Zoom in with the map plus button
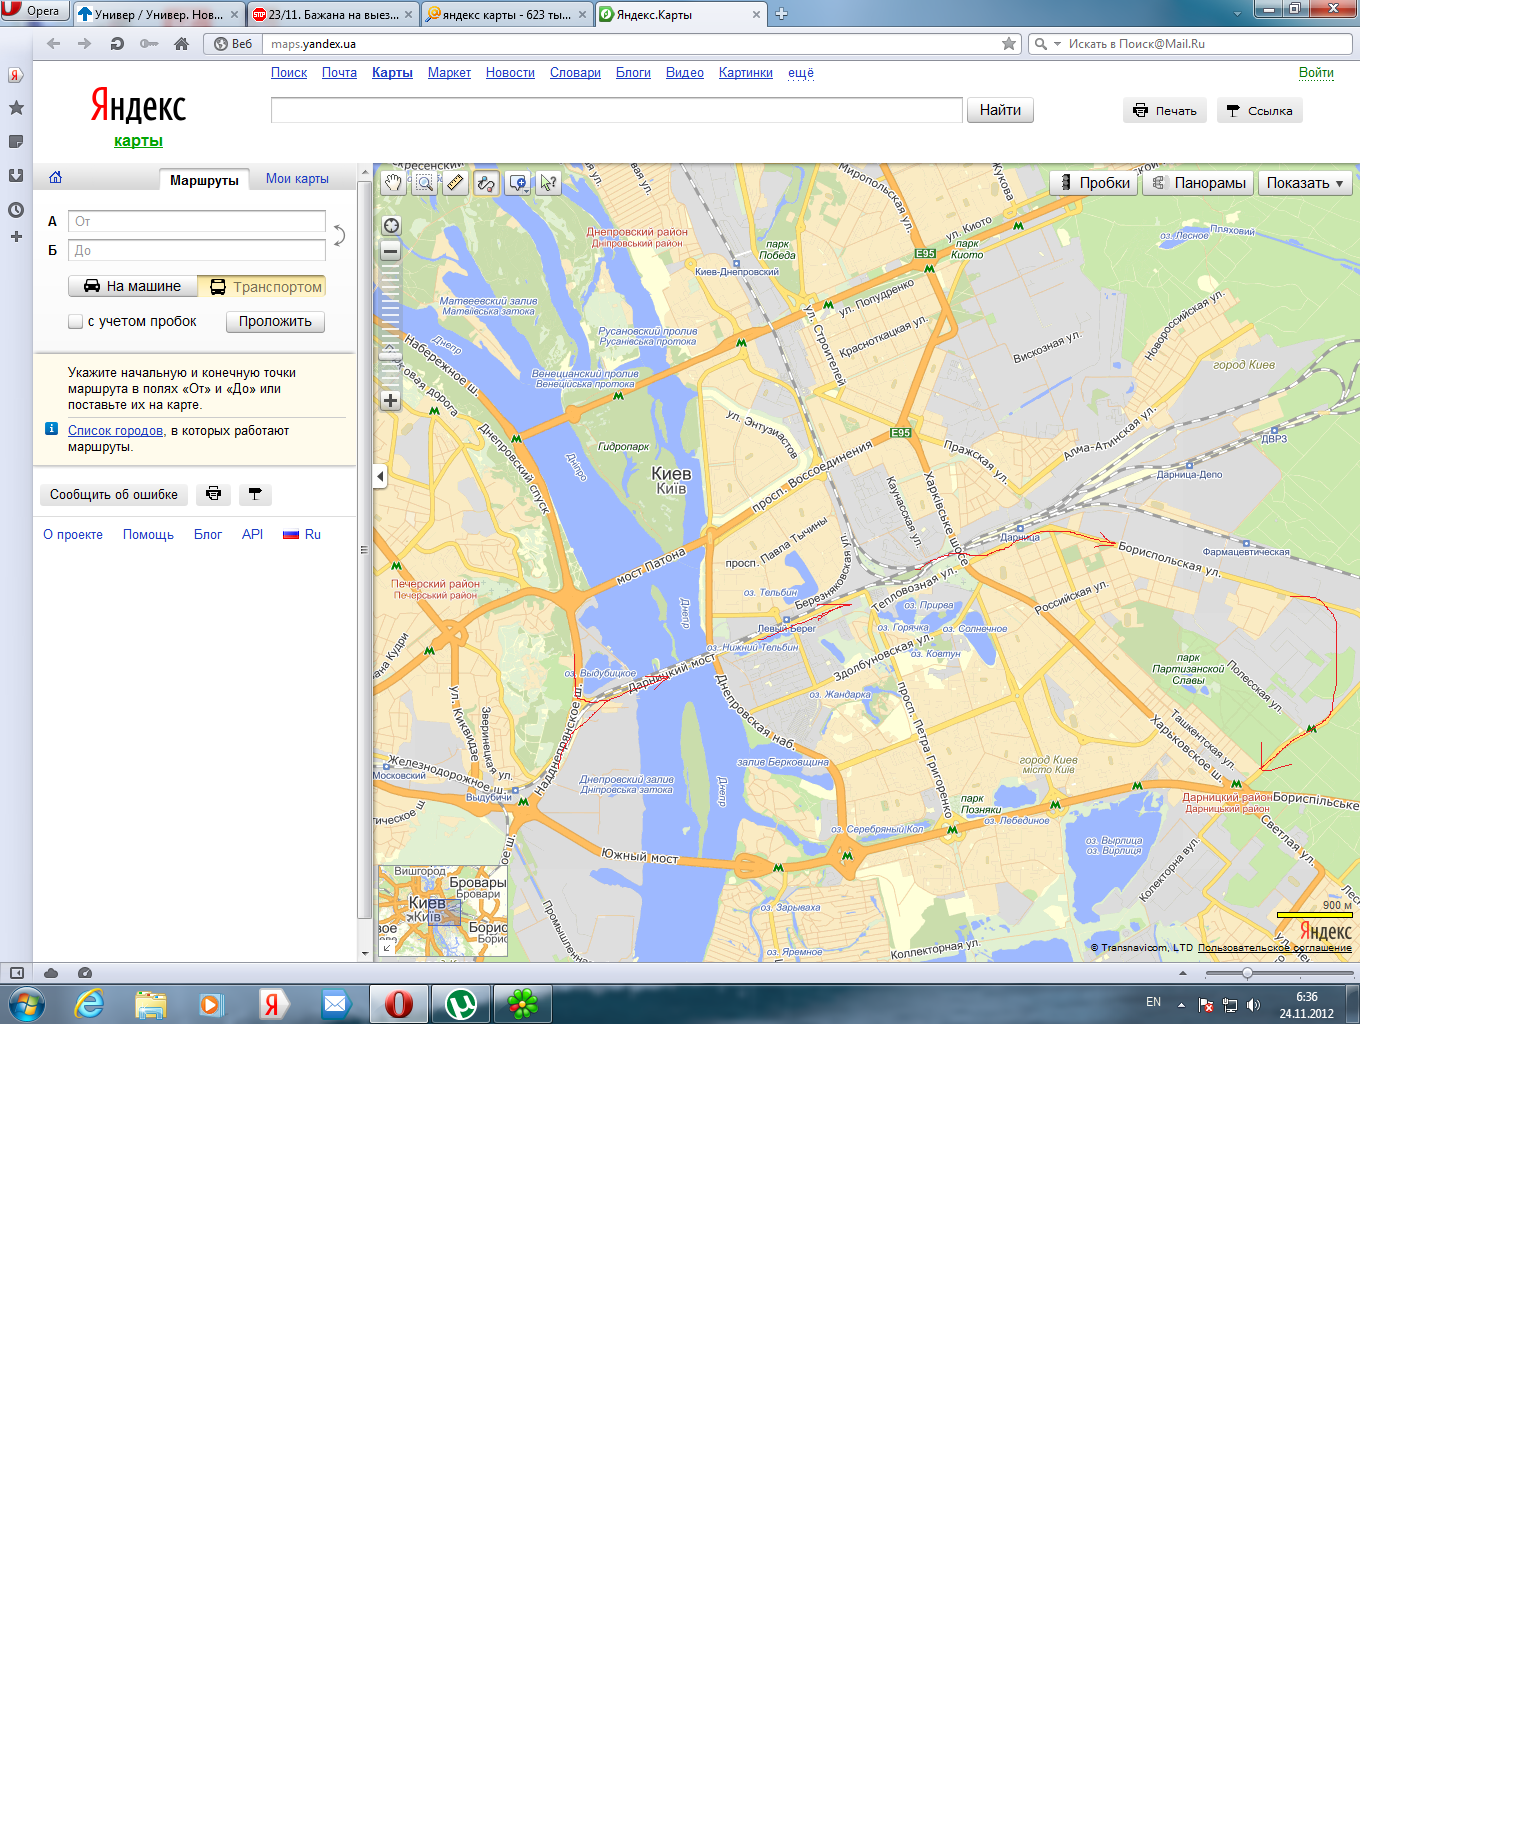Screen dimensions: 1536x1844 pyautogui.click(x=391, y=401)
